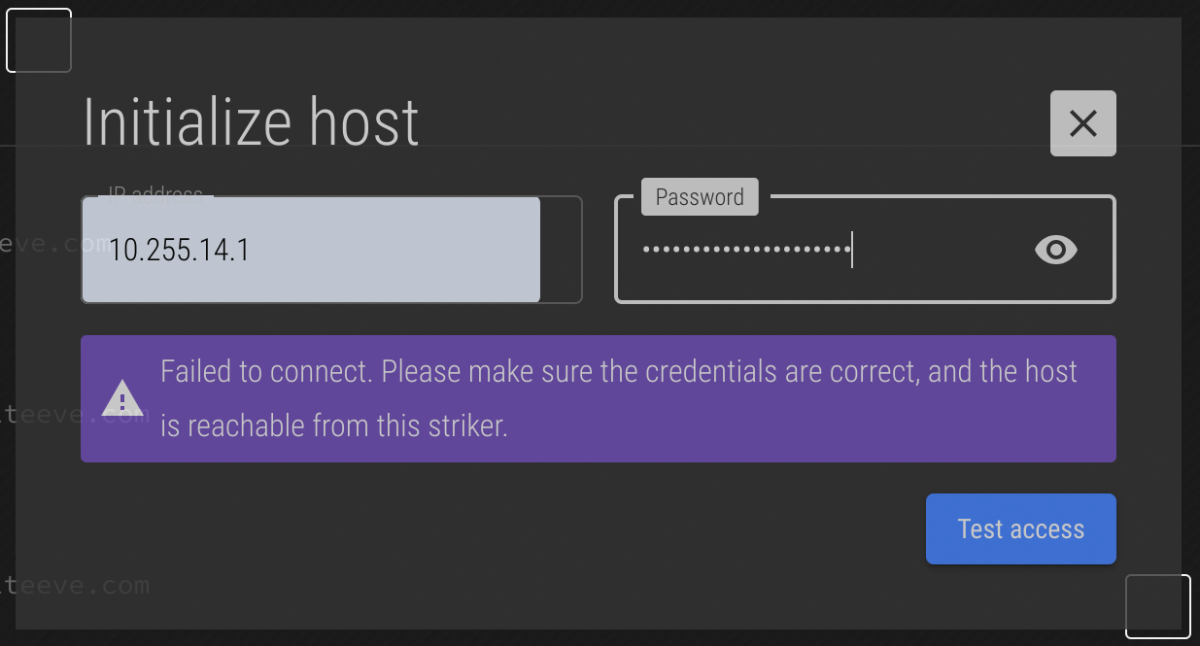The width and height of the screenshot is (1200, 646).
Task: Click the "Initialize host" dialog title
Action: tap(251, 123)
